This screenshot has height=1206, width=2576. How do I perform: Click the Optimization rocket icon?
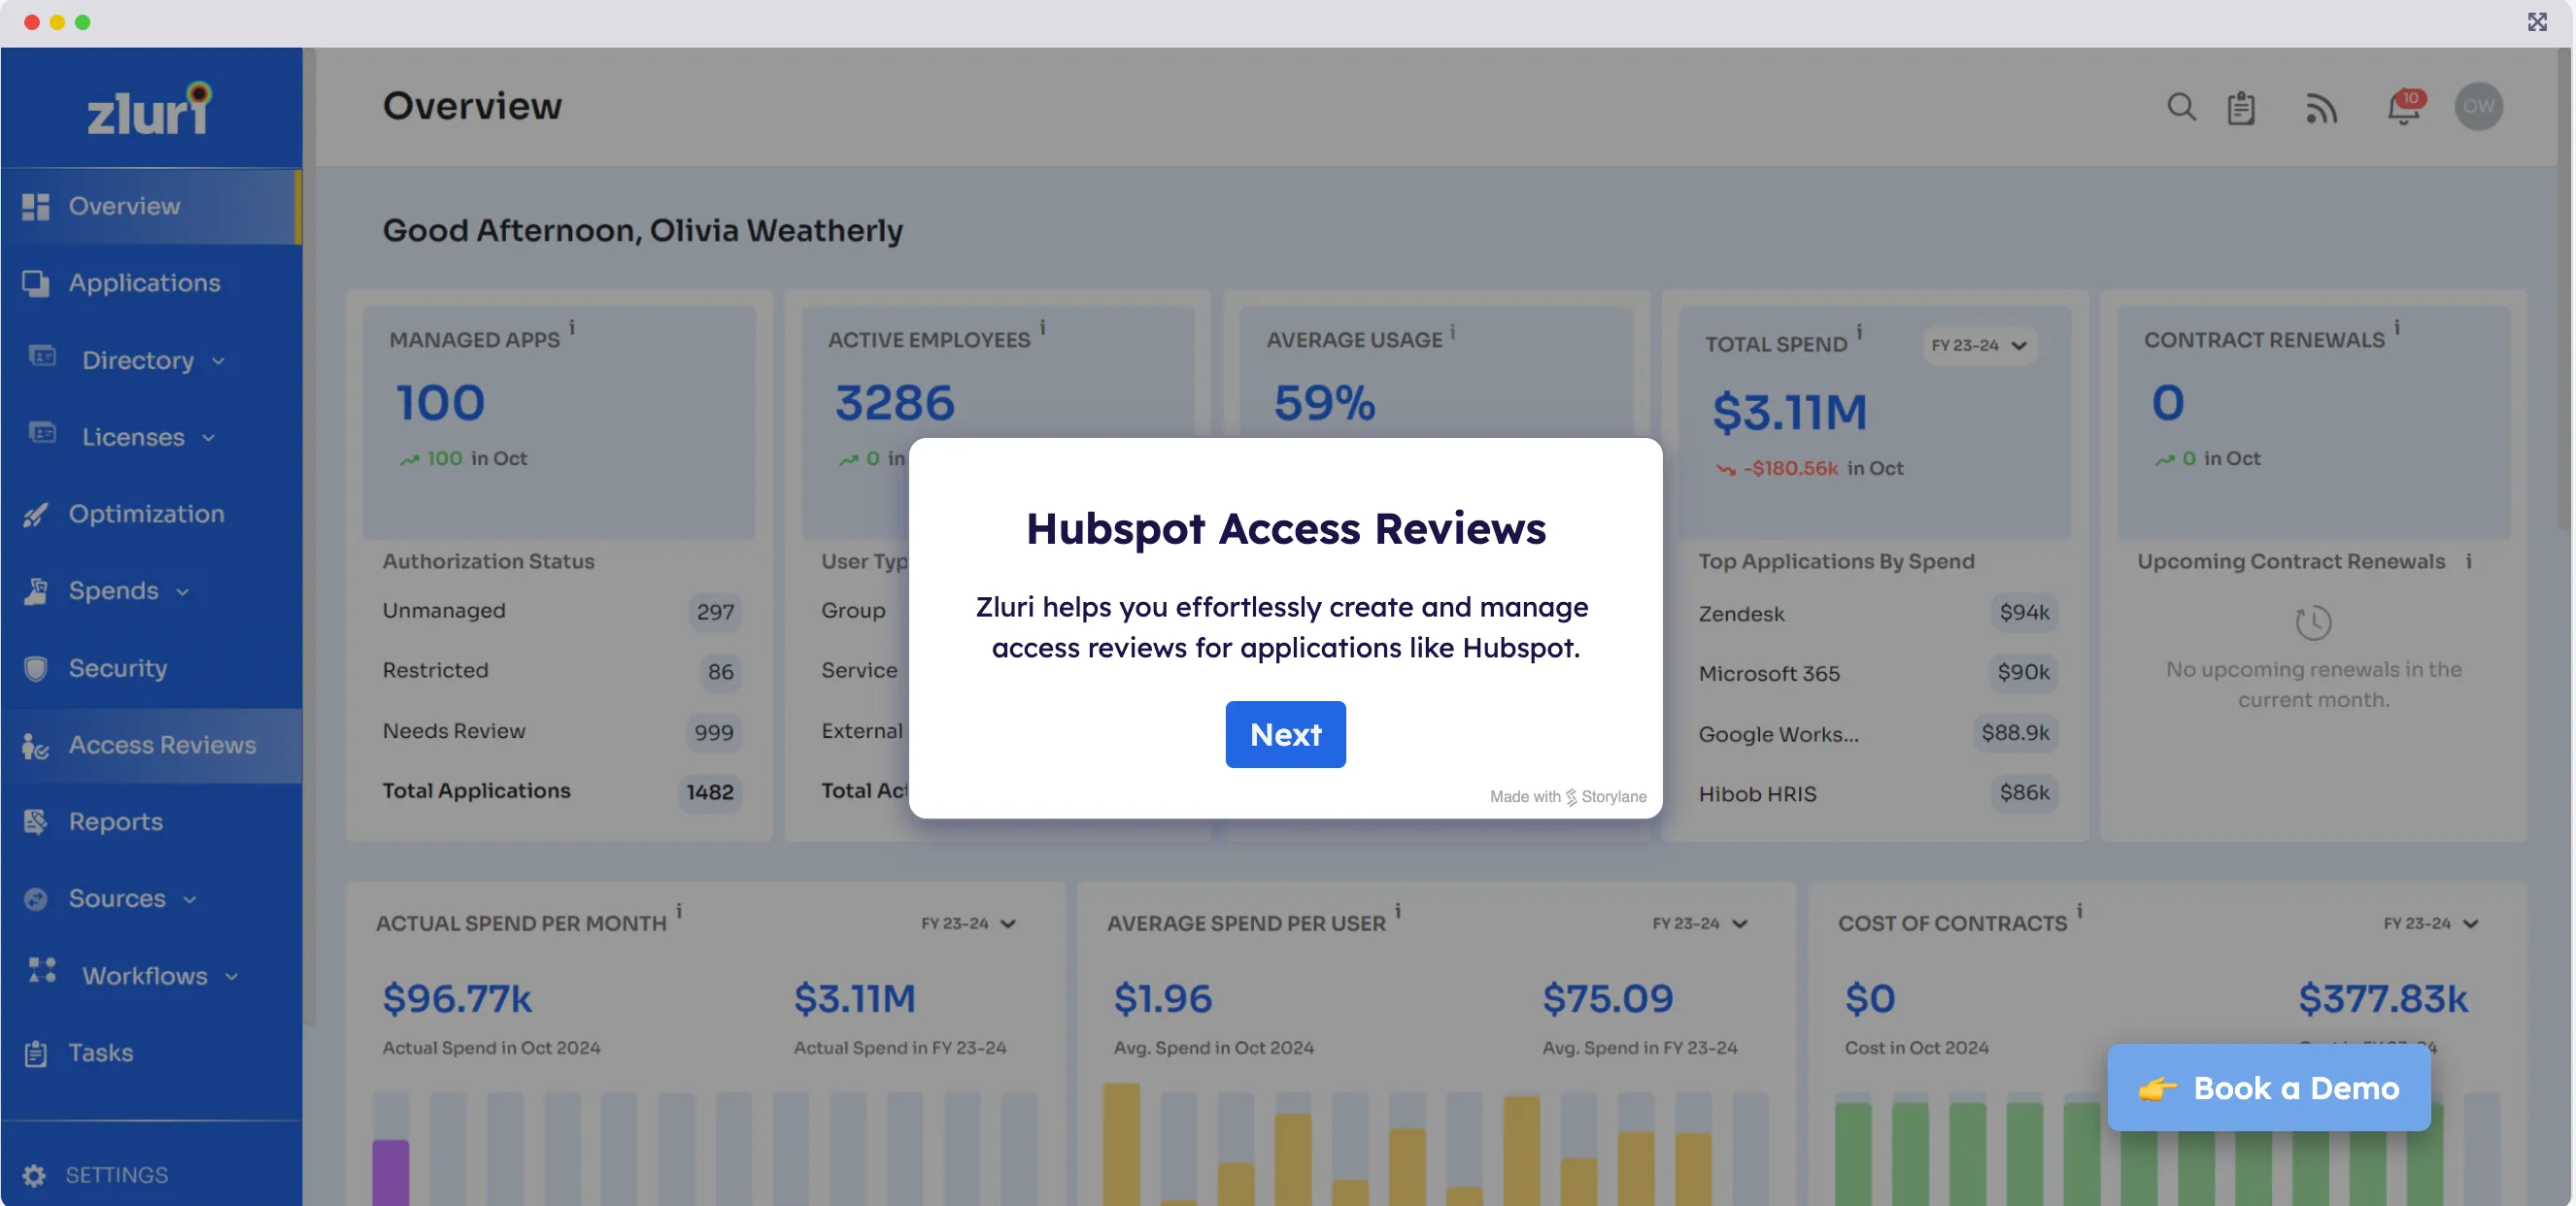pos(36,514)
